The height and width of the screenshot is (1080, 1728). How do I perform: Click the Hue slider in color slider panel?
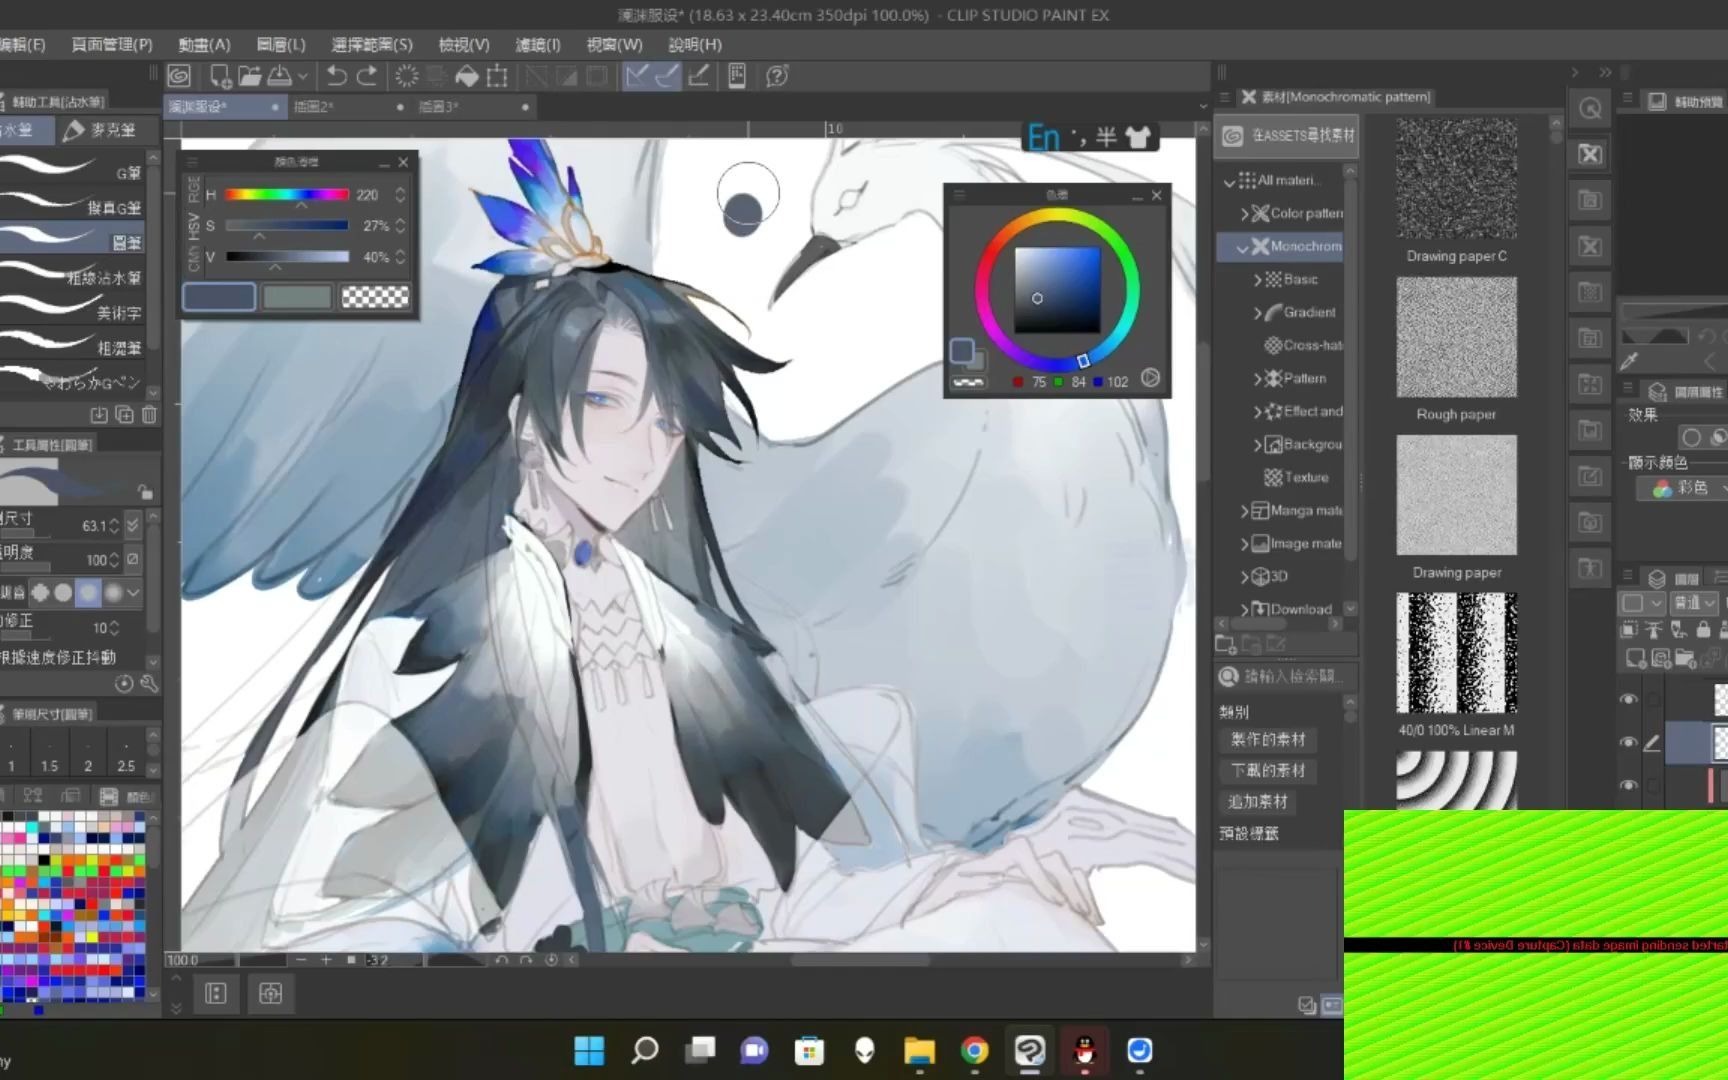click(x=287, y=195)
